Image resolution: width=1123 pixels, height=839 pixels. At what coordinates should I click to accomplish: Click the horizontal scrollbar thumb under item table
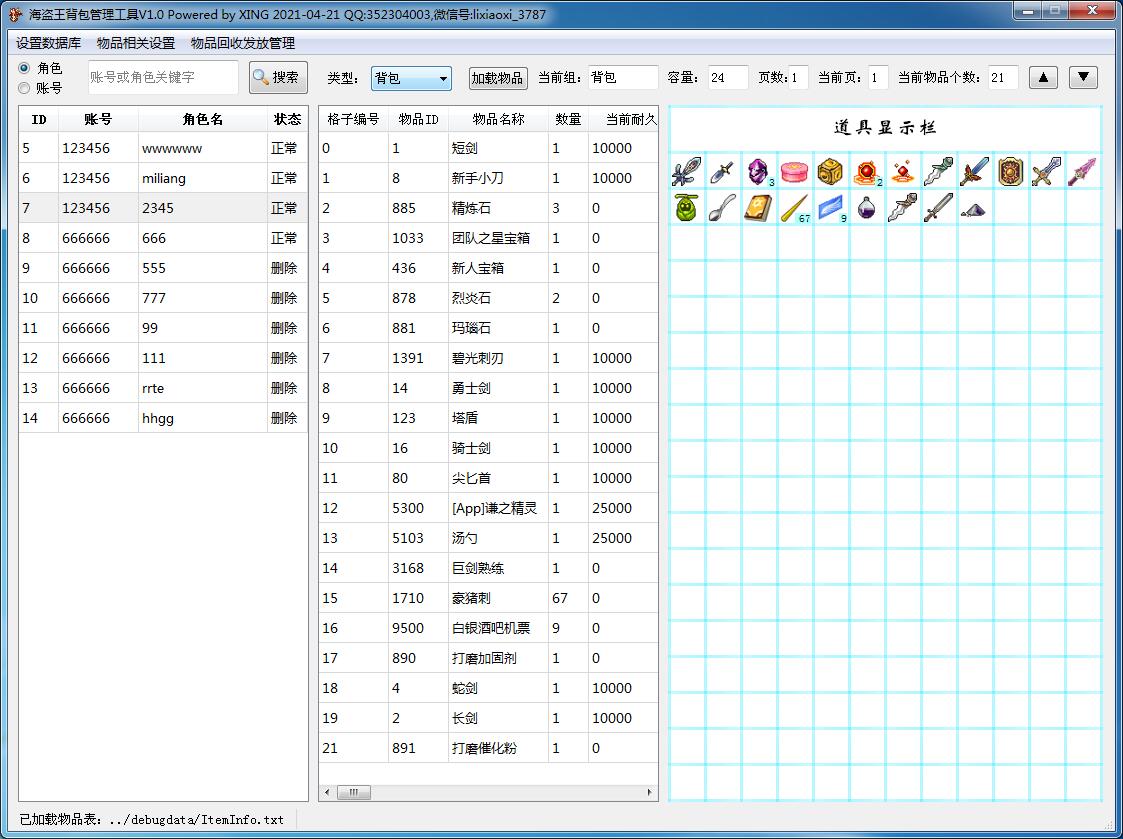354,792
